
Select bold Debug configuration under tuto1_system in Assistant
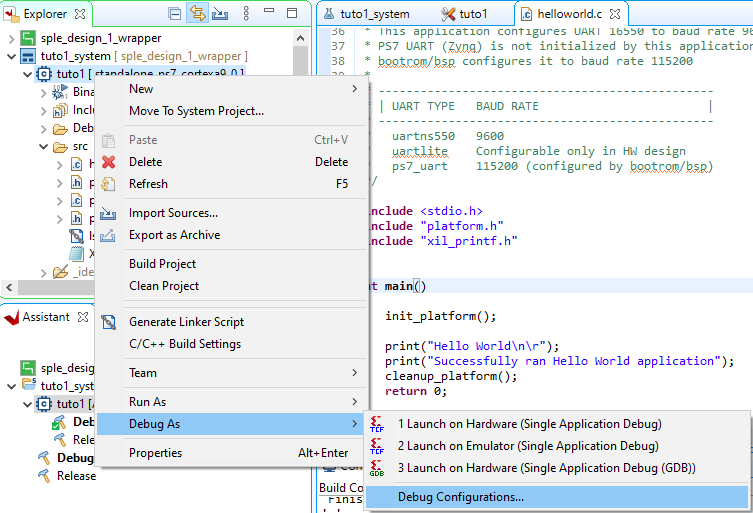(66, 458)
